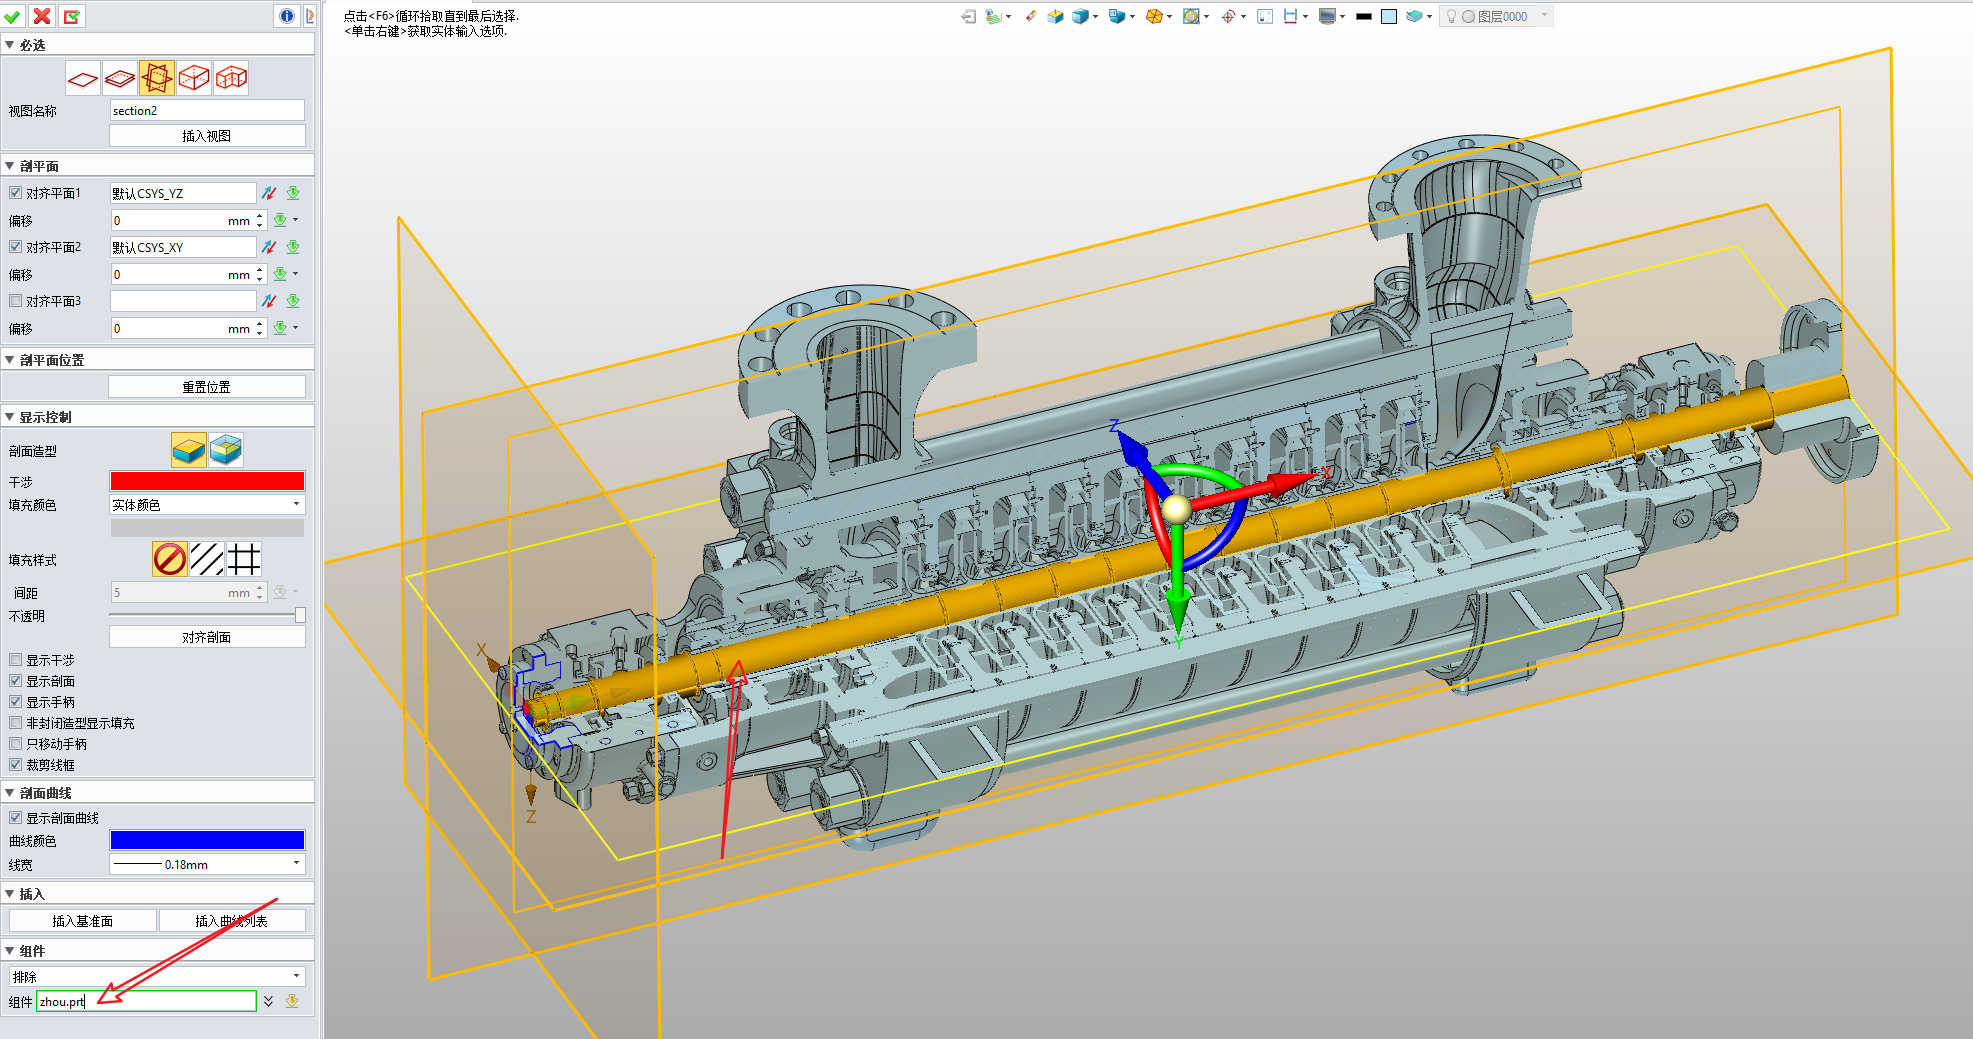Screen dimensions: 1973x1039
Task: Open the 线宽 dropdown showing 0.18mm
Action: tap(207, 864)
